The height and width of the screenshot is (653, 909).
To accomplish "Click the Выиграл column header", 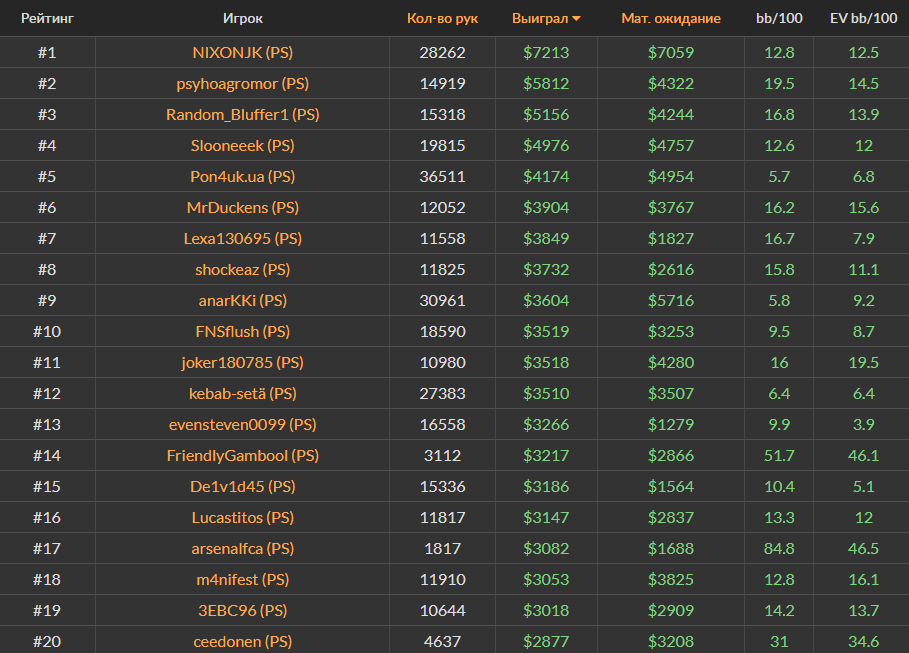I will coord(539,18).
